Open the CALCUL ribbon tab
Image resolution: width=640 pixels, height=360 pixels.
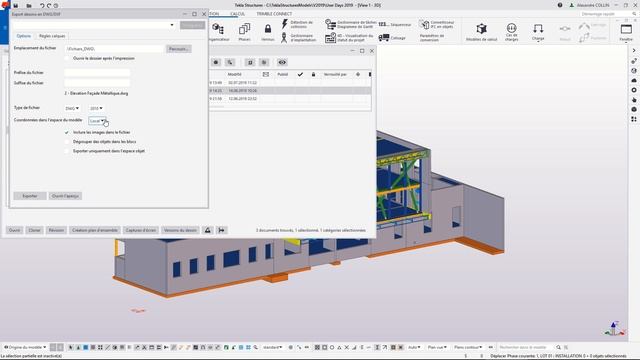coord(237,14)
